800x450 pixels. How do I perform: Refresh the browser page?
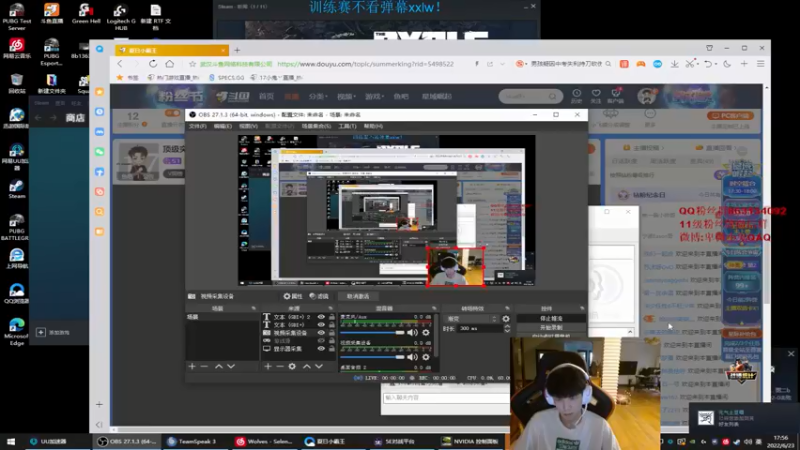[x=153, y=64]
